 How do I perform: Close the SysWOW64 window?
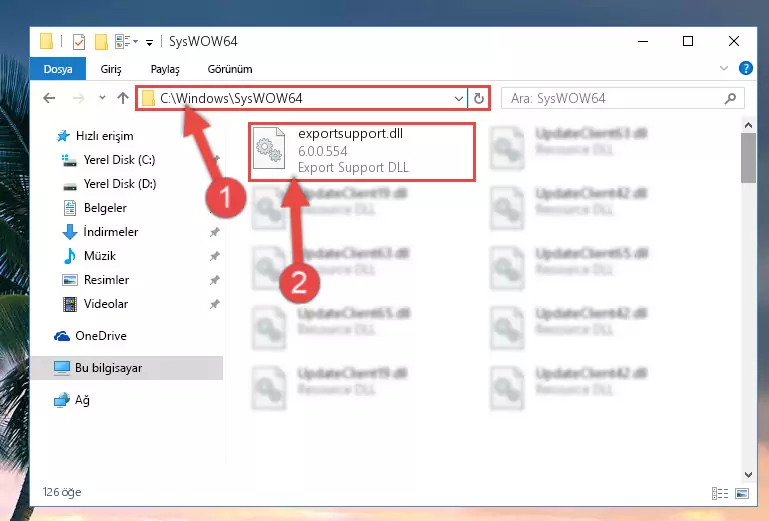tap(734, 42)
